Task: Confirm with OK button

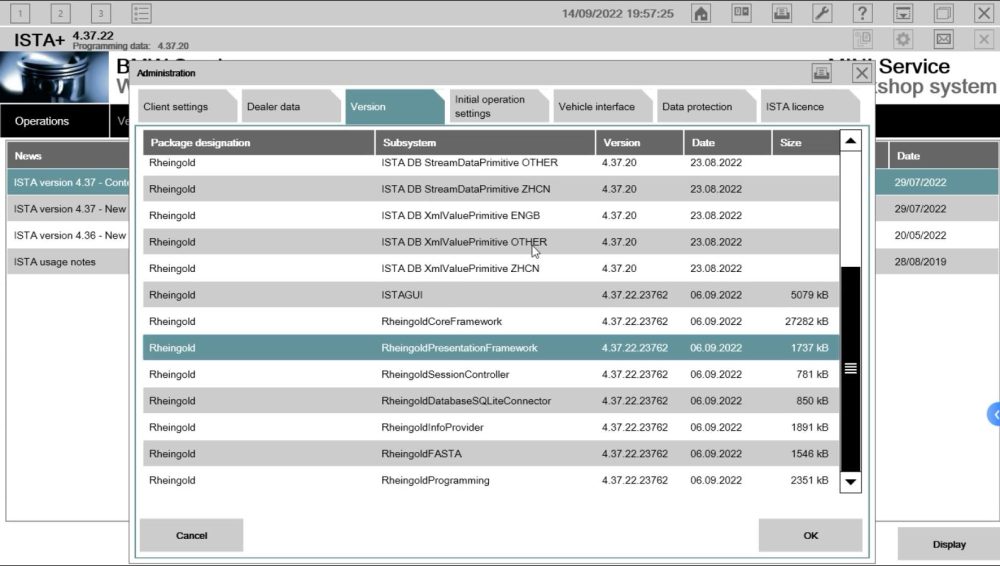Action: [811, 535]
